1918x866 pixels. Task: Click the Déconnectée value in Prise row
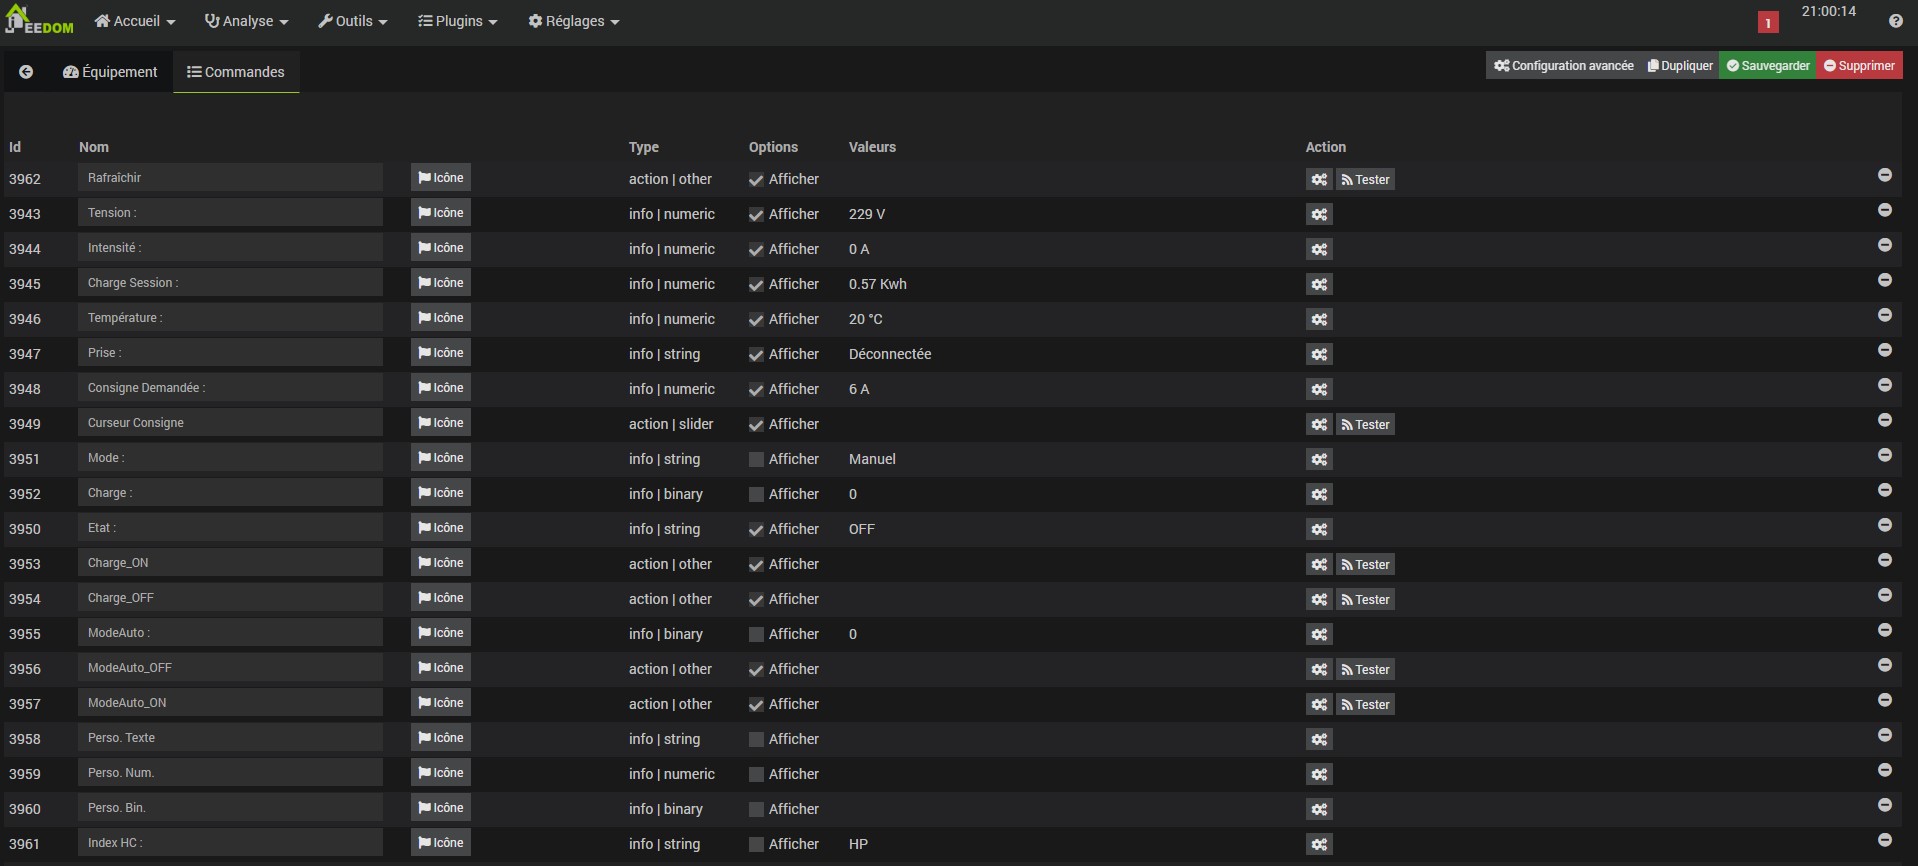pyautogui.click(x=890, y=354)
